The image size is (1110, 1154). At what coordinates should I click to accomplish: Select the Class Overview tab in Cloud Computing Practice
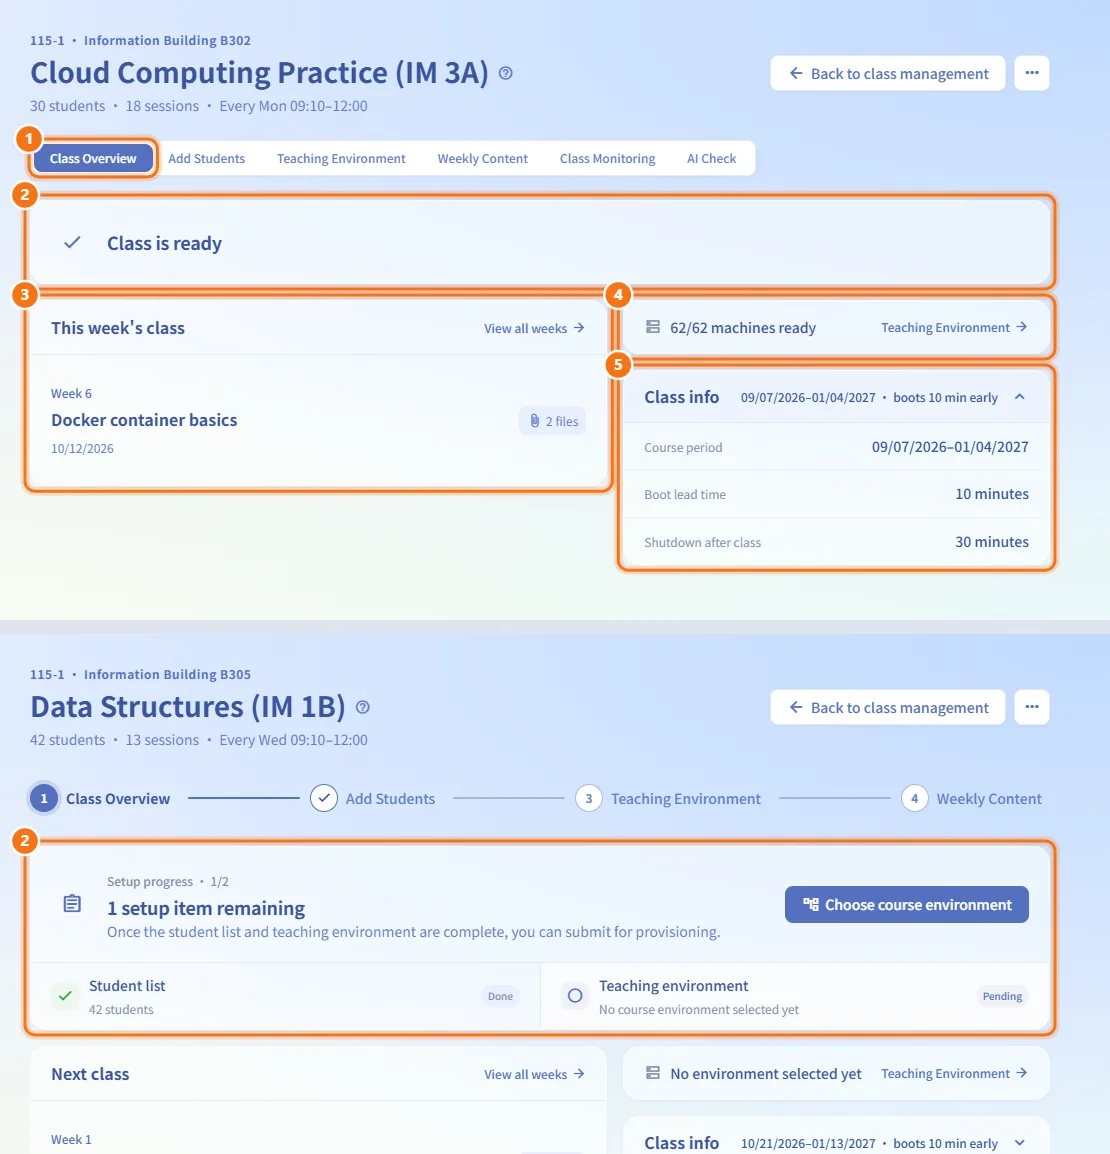coord(93,158)
